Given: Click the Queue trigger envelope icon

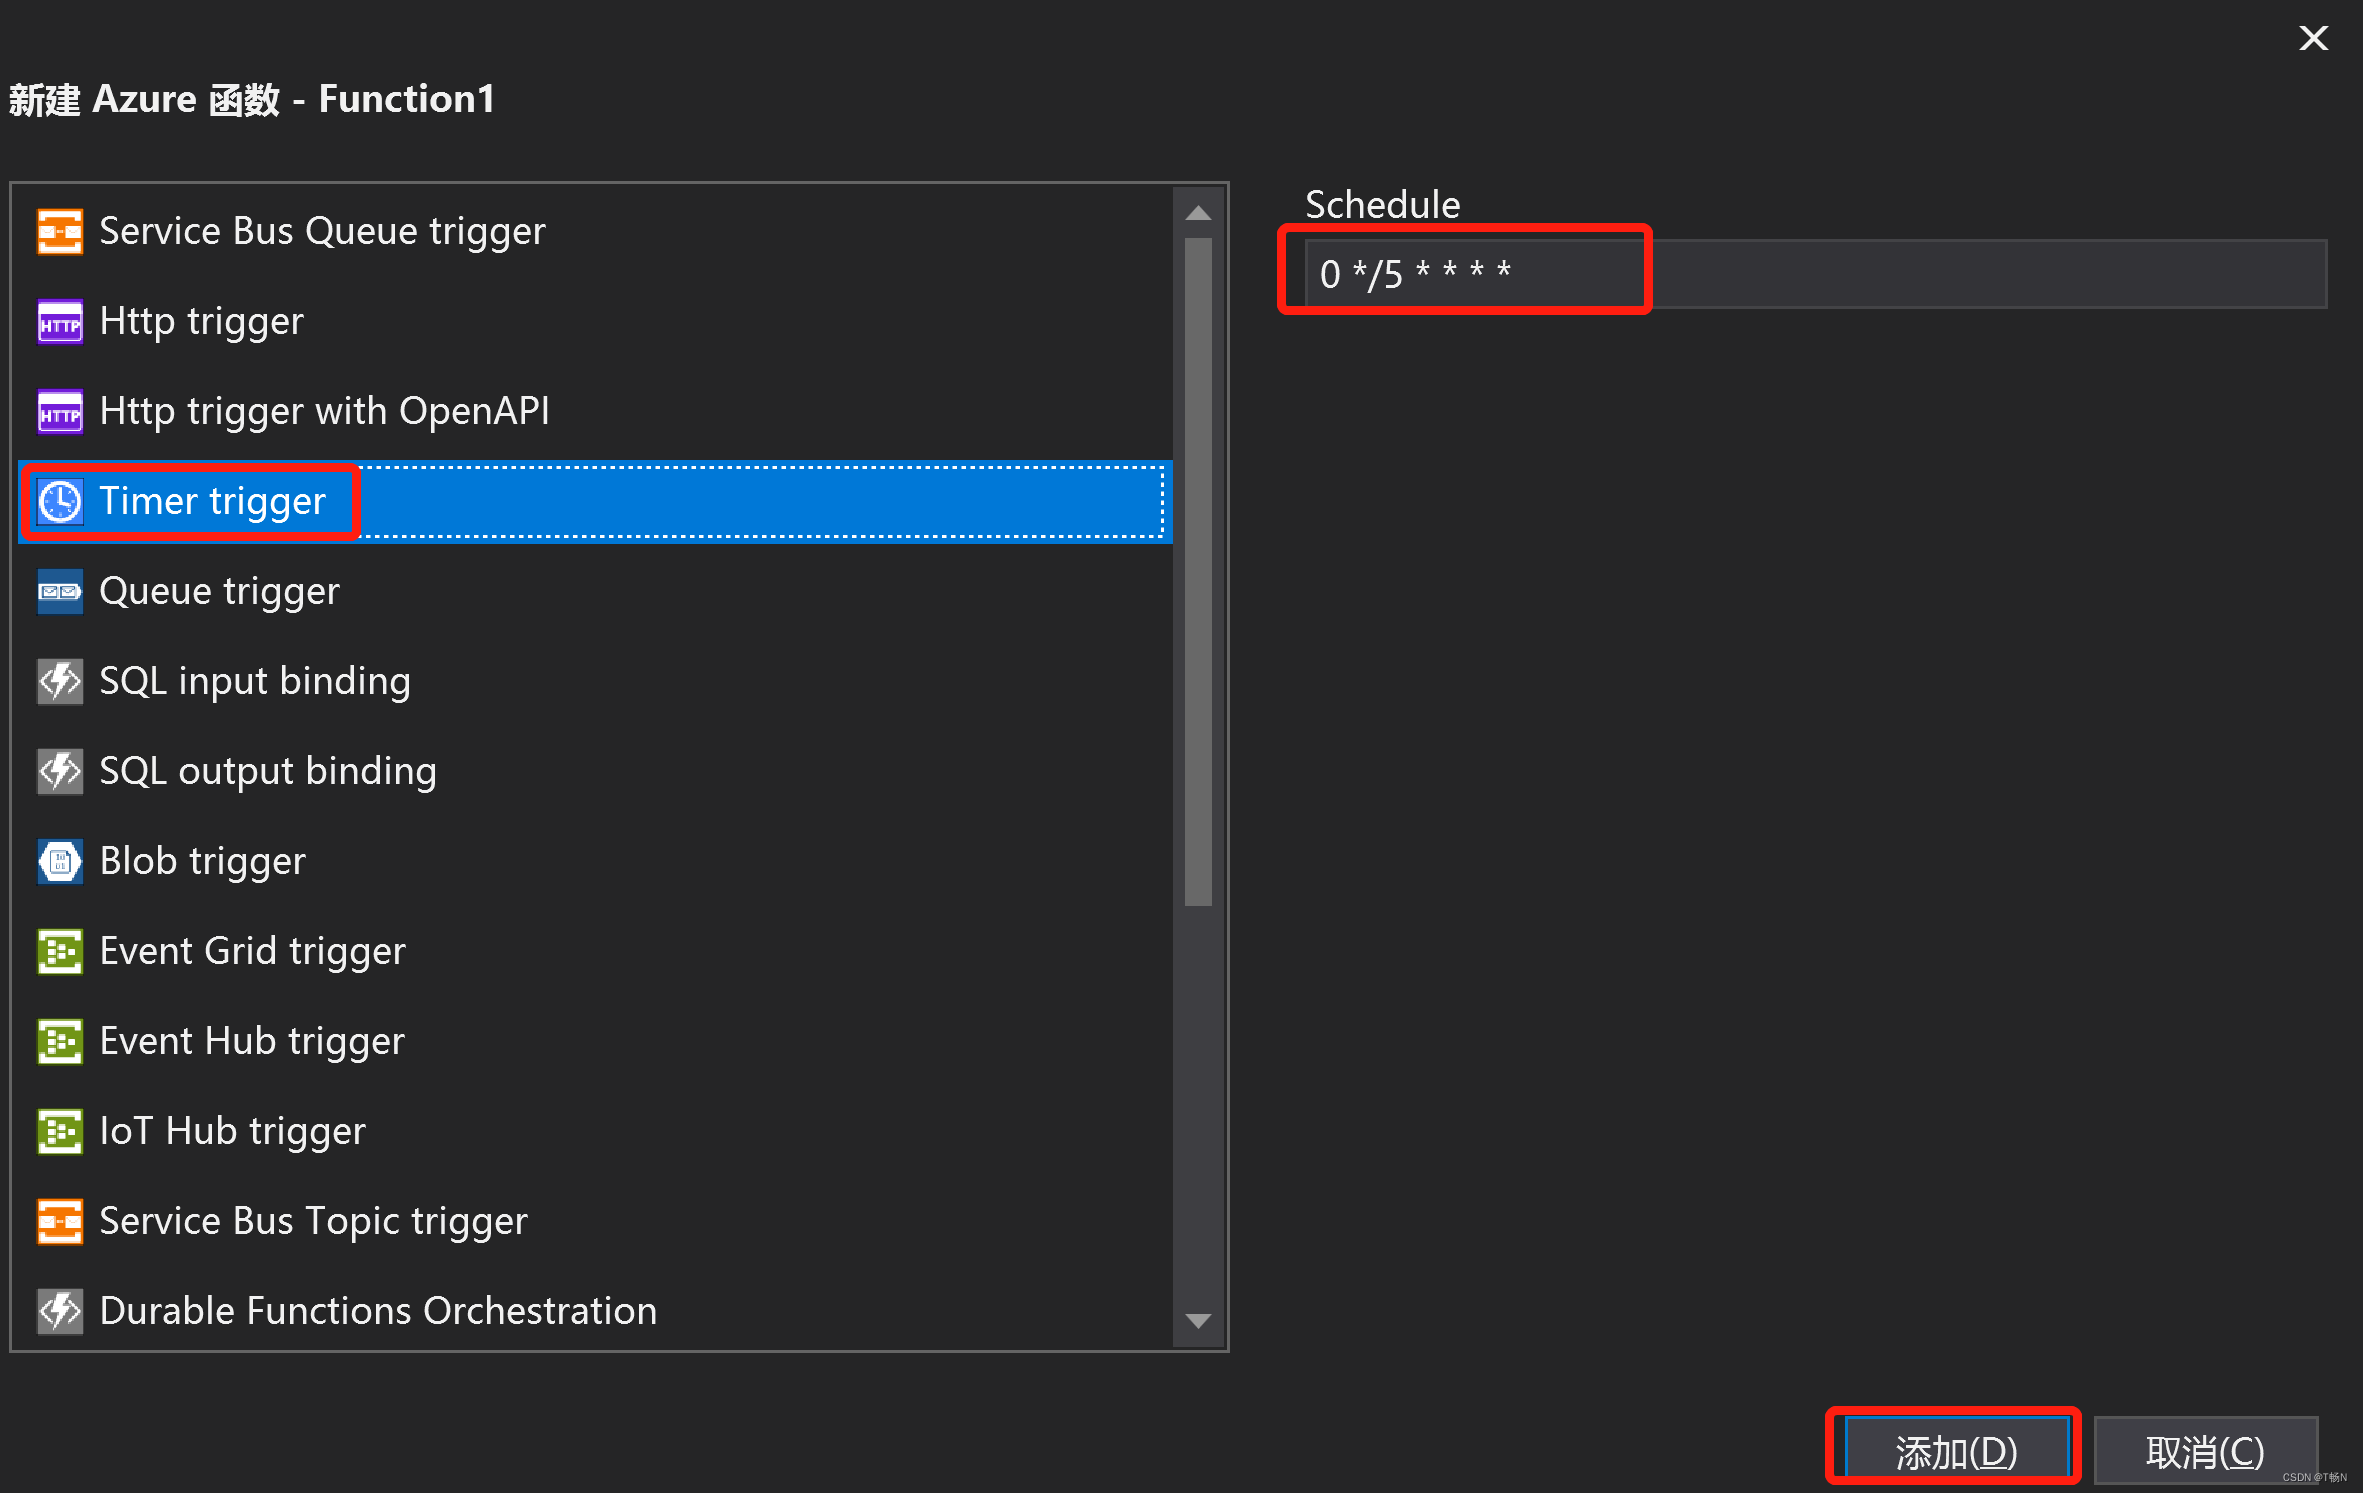Looking at the screenshot, I should (x=60, y=592).
